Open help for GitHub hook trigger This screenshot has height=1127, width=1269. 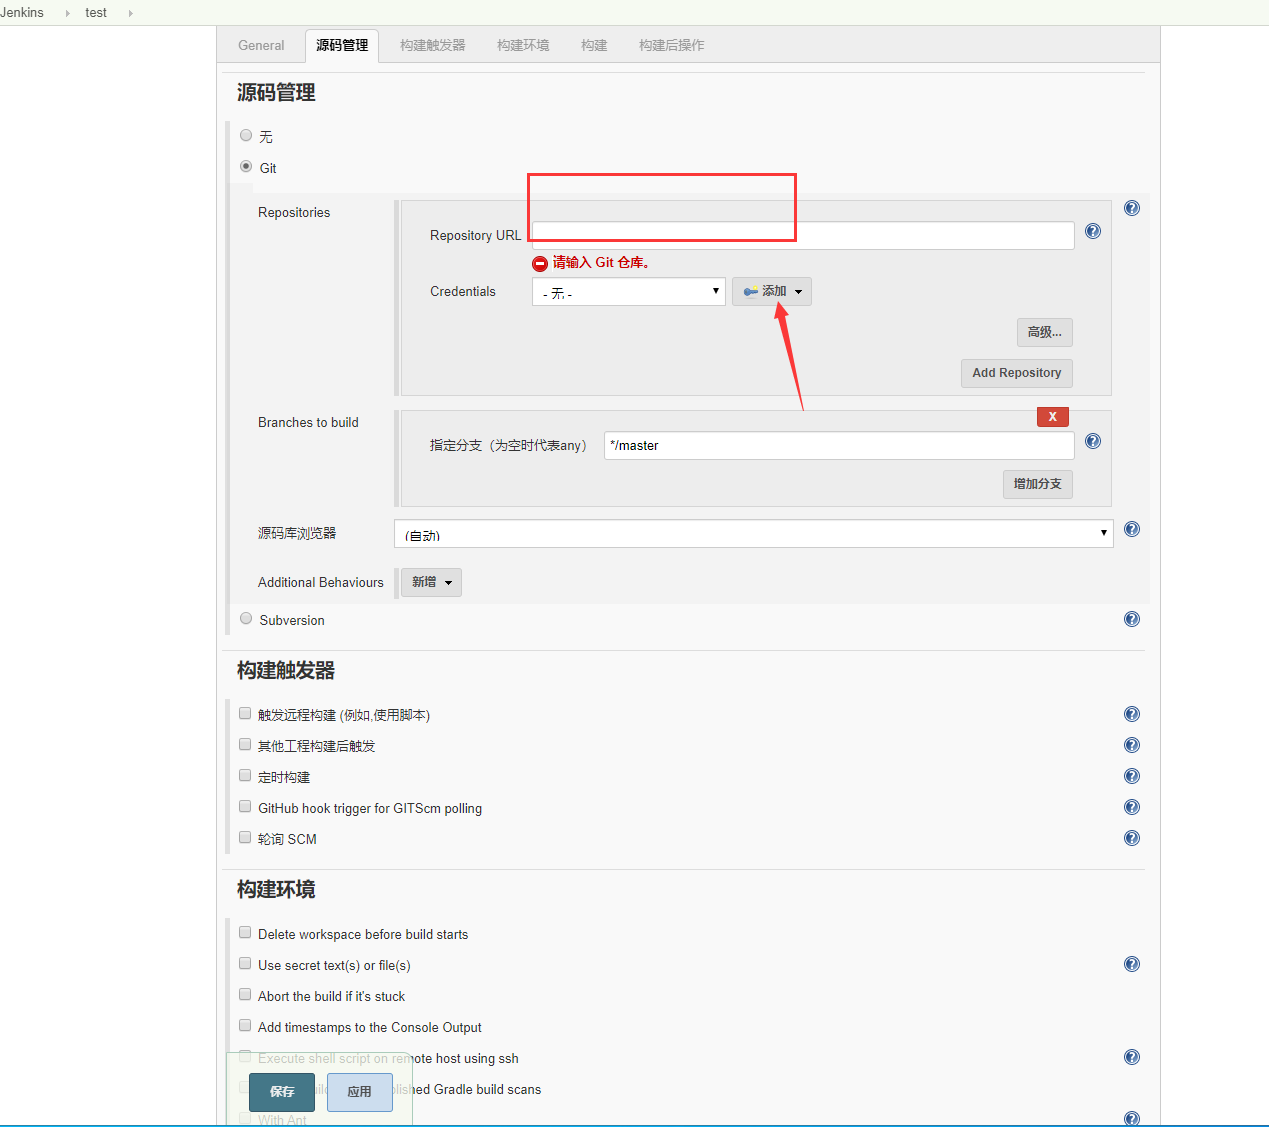(x=1131, y=807)
